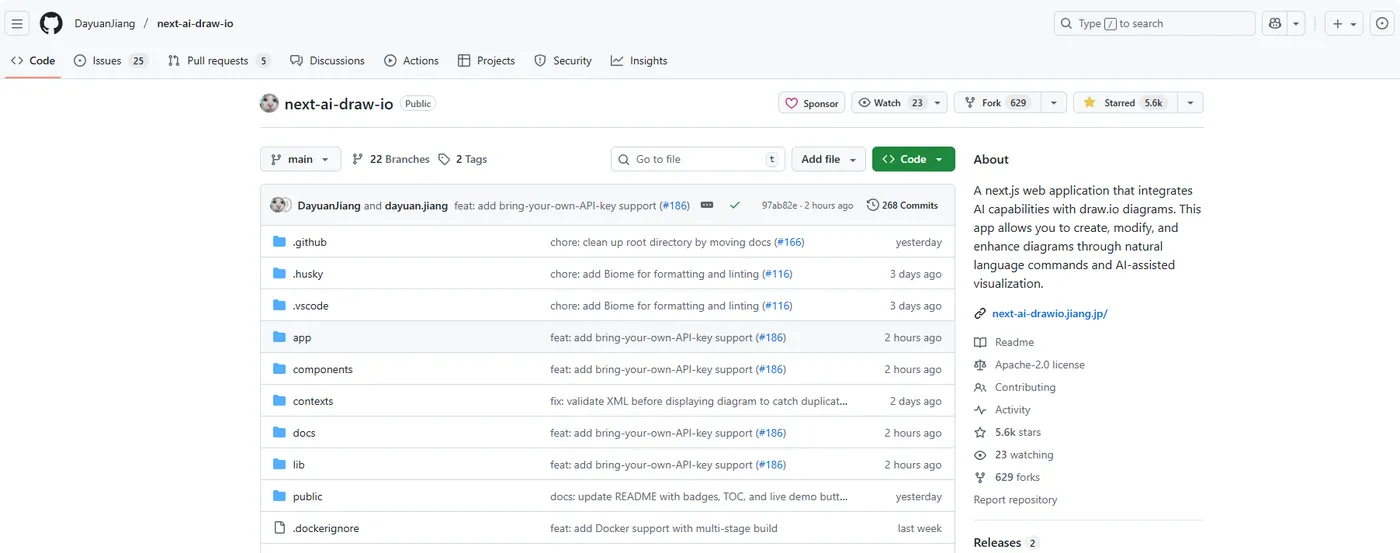Open the .husky row #116 link
1400x553 pixels.
pyautogui.click(x=777, y=274)
